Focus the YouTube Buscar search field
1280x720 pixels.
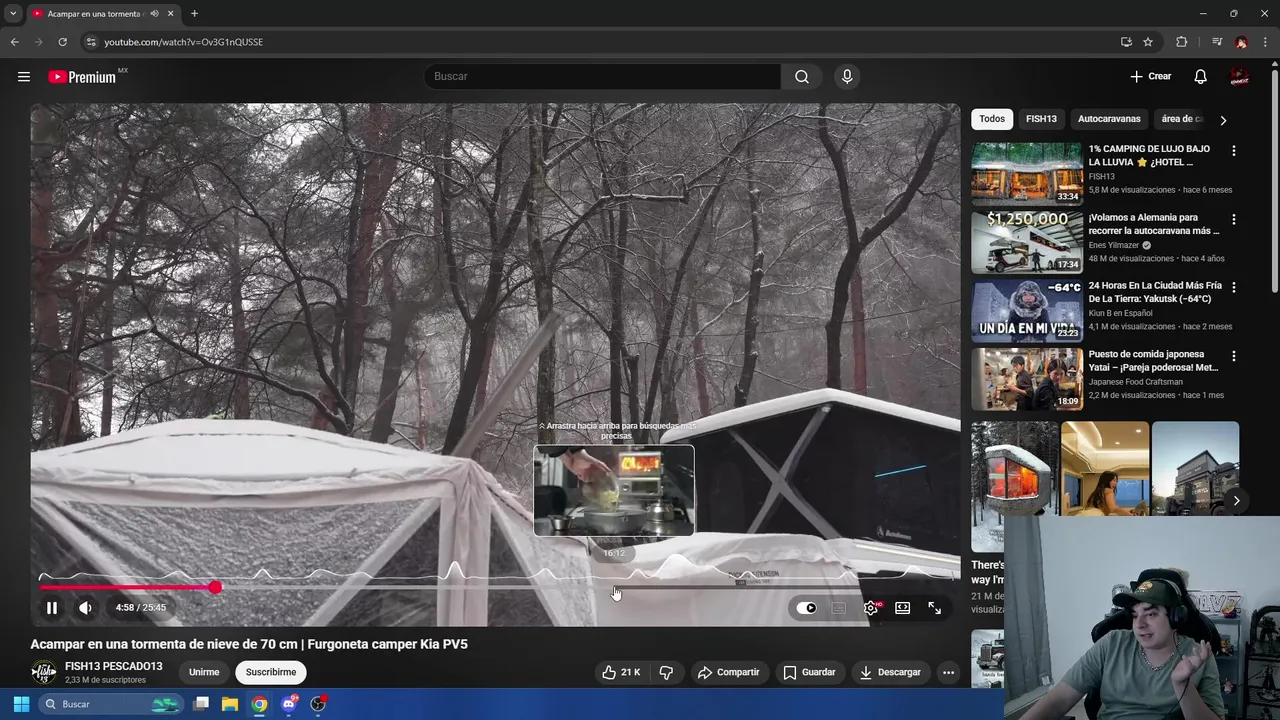pos(602,77)
